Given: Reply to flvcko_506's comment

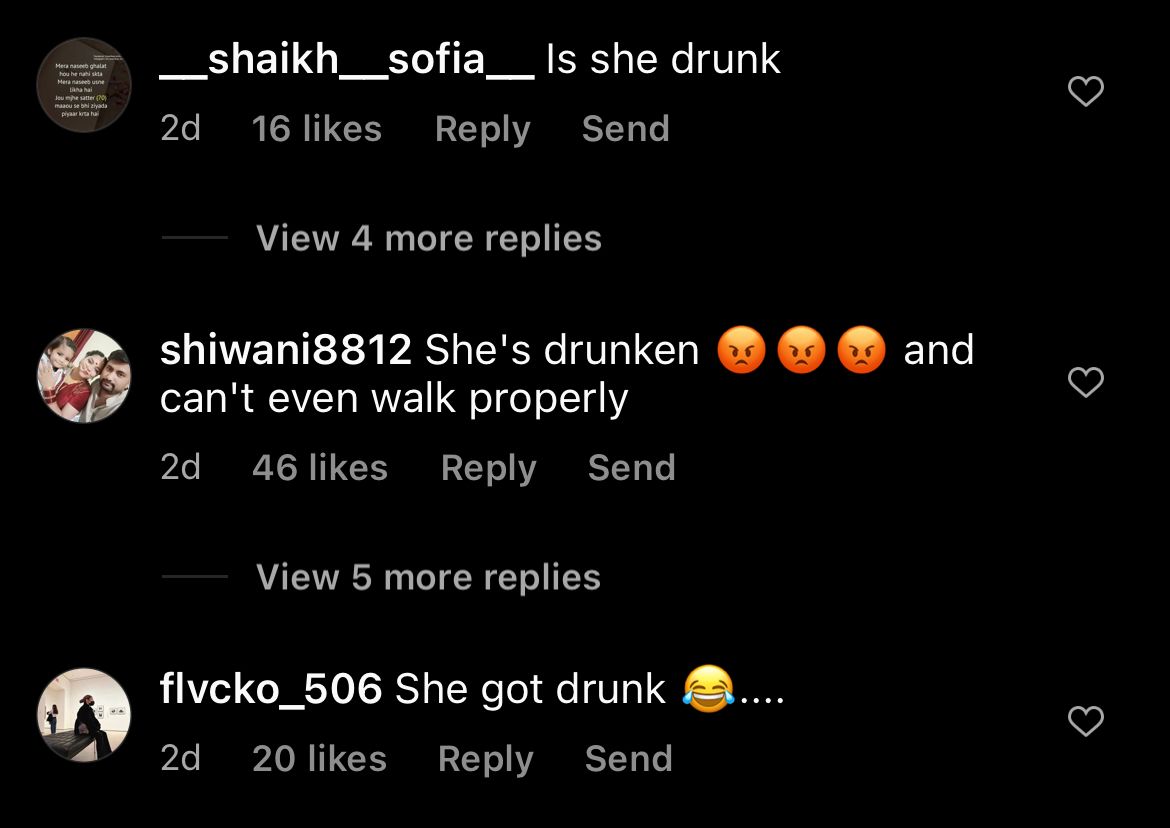Looking at the screenshot, I should pos(486,759).
